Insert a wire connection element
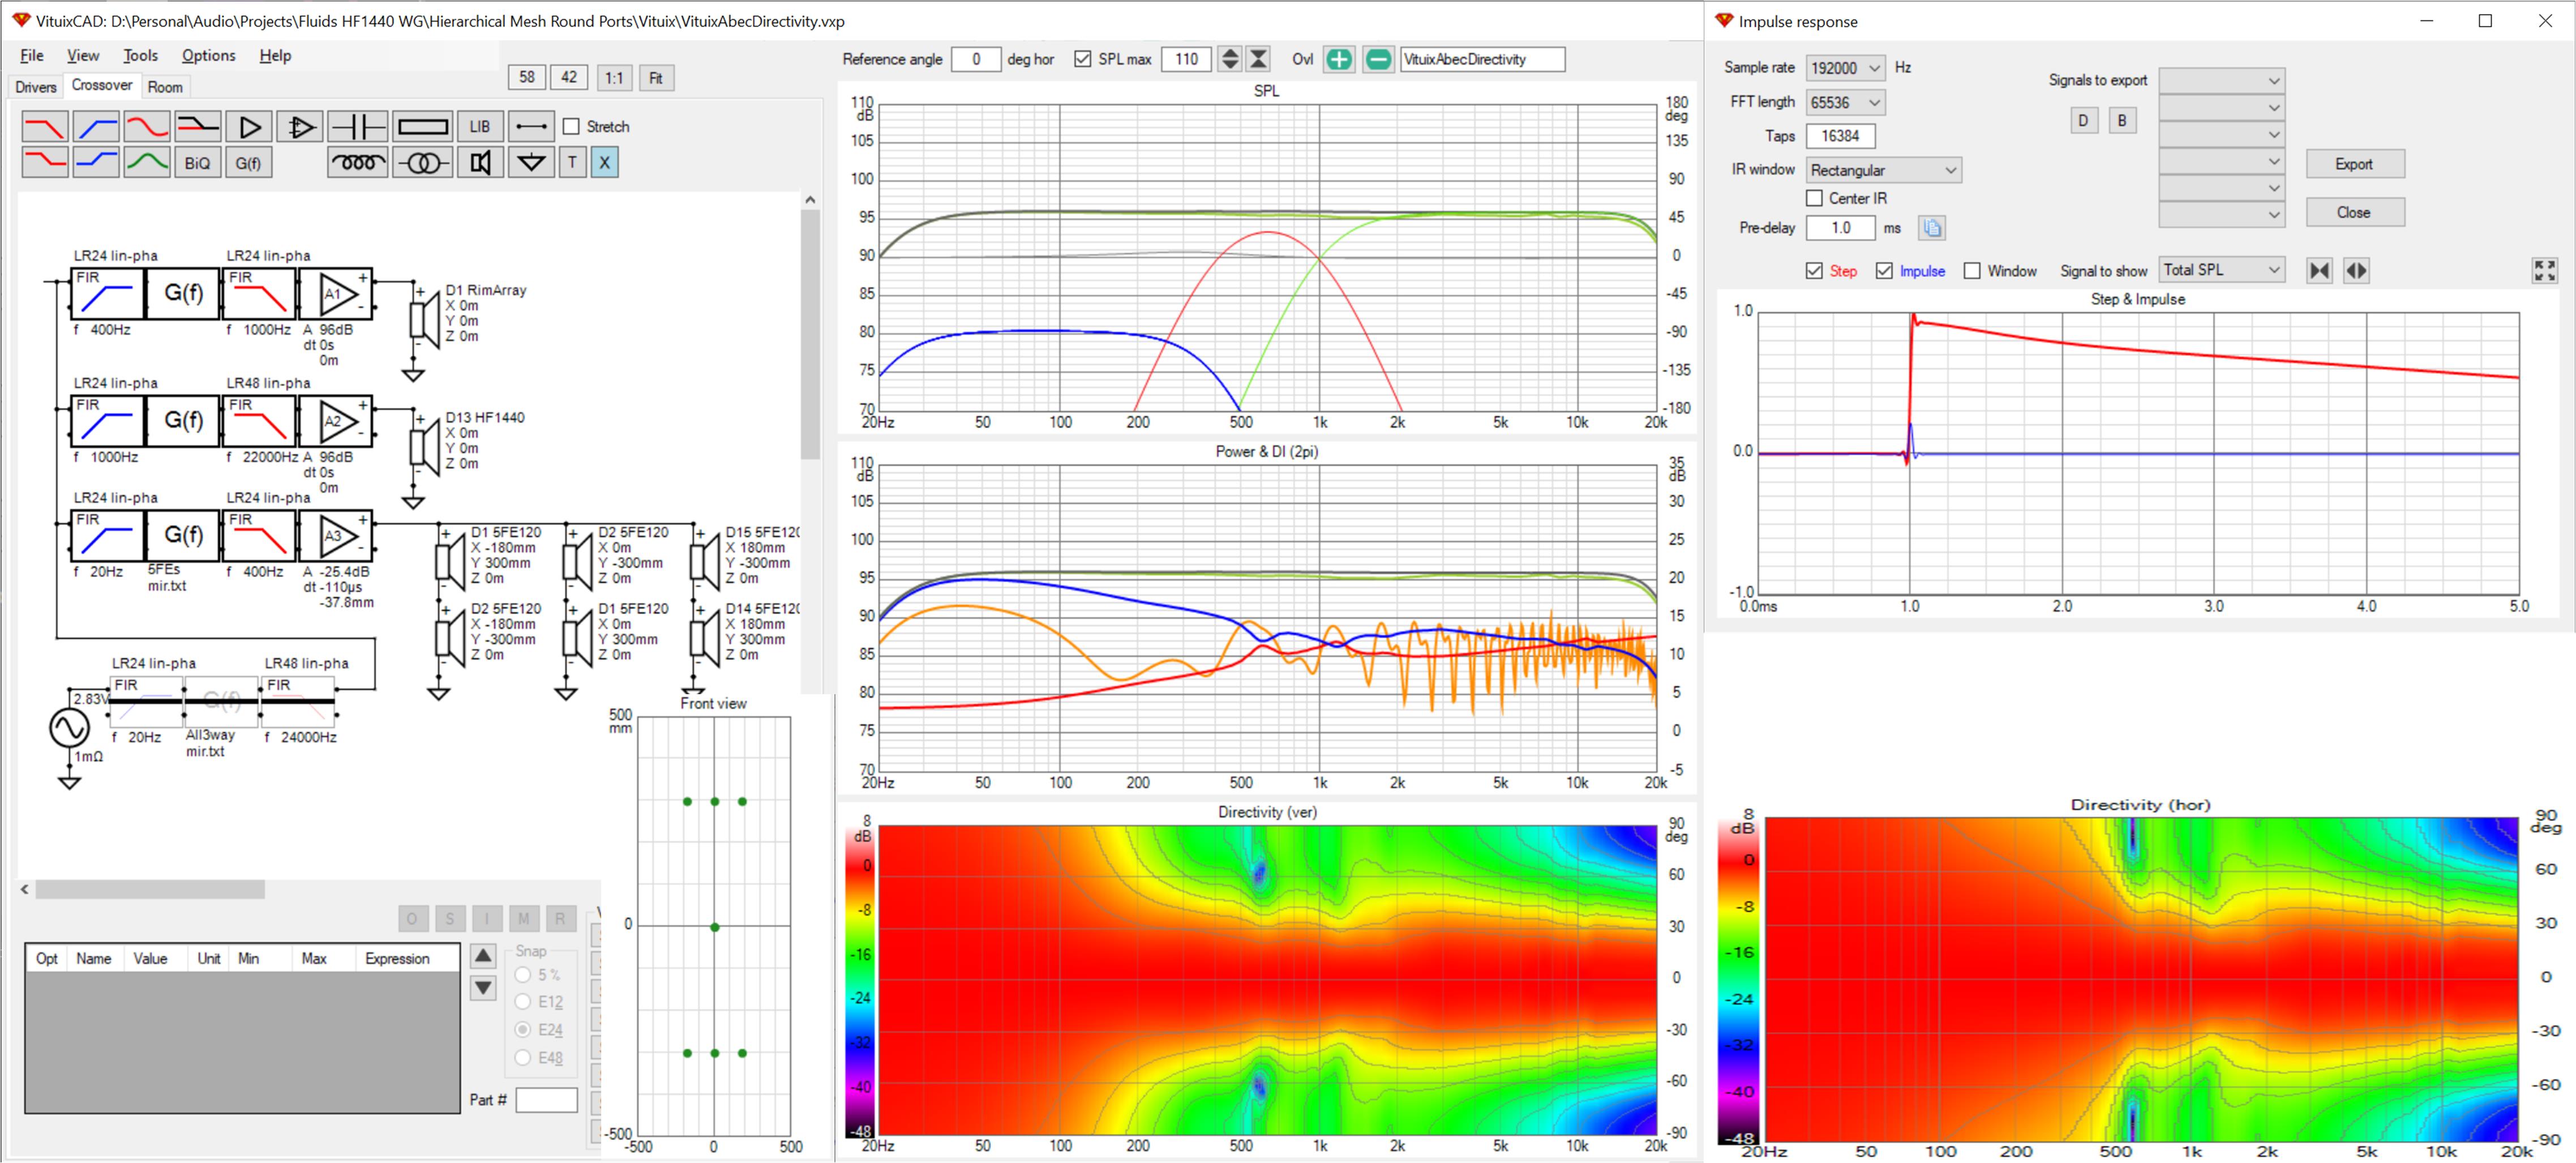 coord(531,127)
